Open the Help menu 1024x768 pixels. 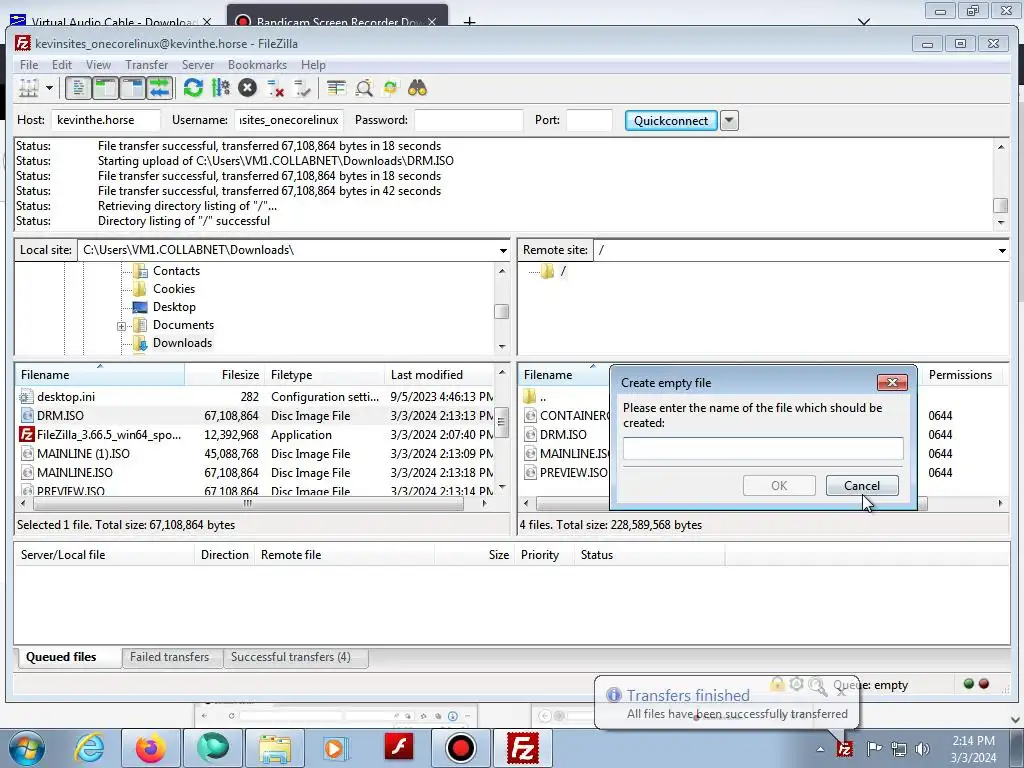tap(313, 65)
